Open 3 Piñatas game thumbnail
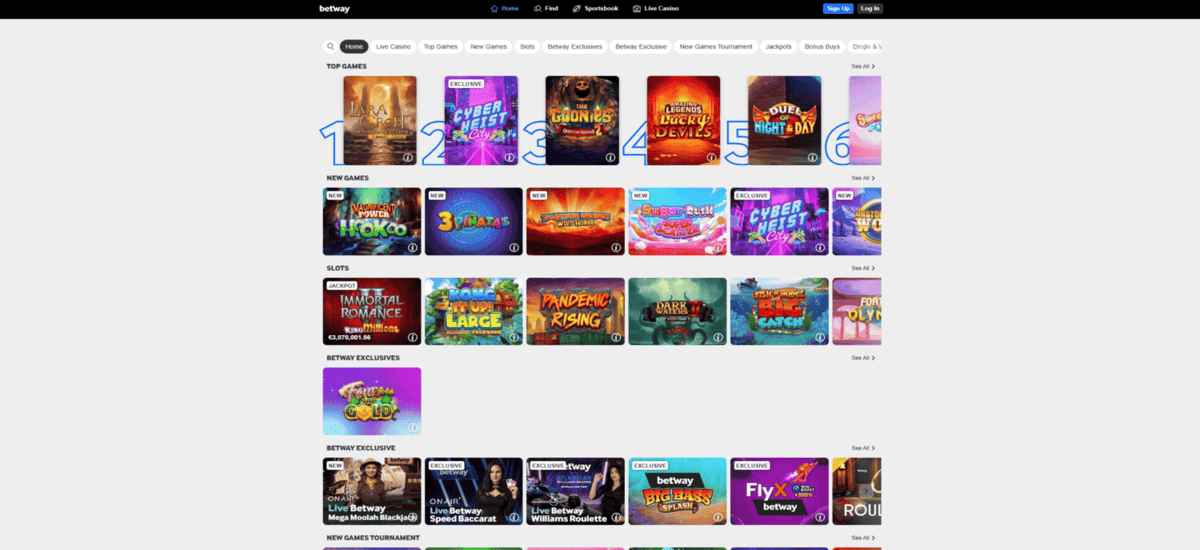Viewport: 1200px width, 550px height. 474,221
